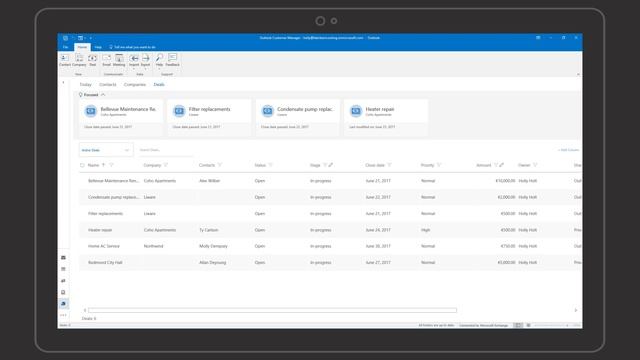Open the Help ribbon dropdown
Screen dimensions: 640x360
(x=159, y=60)
